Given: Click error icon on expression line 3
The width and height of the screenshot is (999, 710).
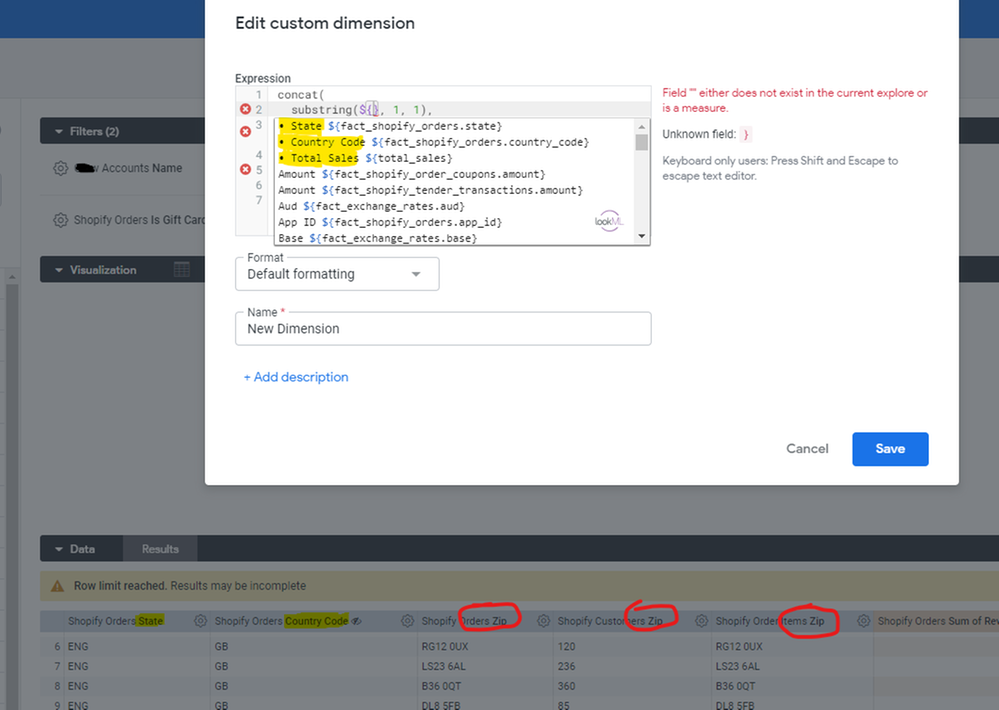Looking at the screenshot, I should point(245,131).
